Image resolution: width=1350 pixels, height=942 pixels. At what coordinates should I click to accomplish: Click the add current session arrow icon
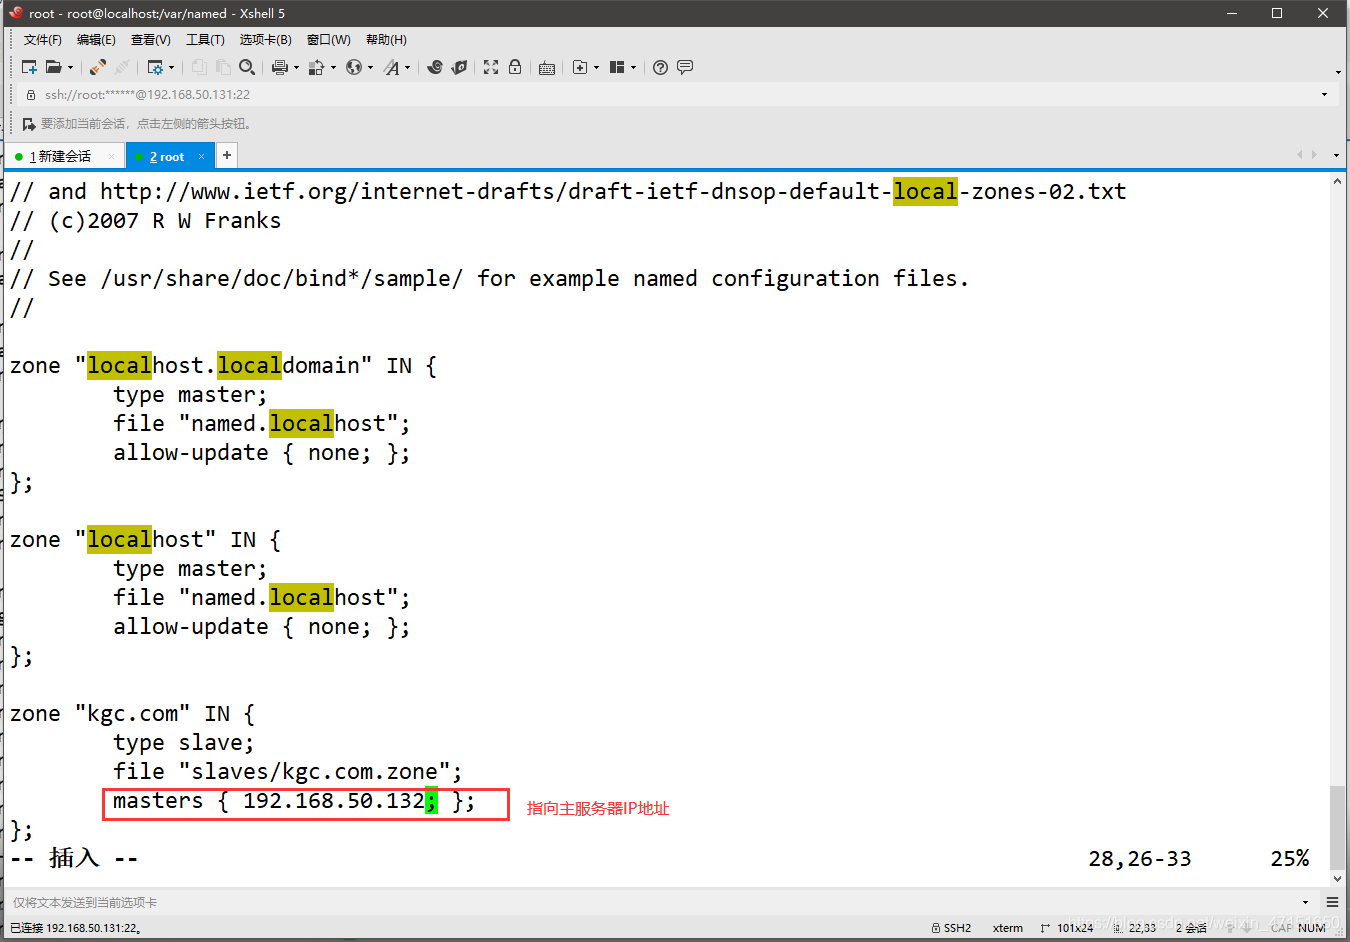(29, 124)
